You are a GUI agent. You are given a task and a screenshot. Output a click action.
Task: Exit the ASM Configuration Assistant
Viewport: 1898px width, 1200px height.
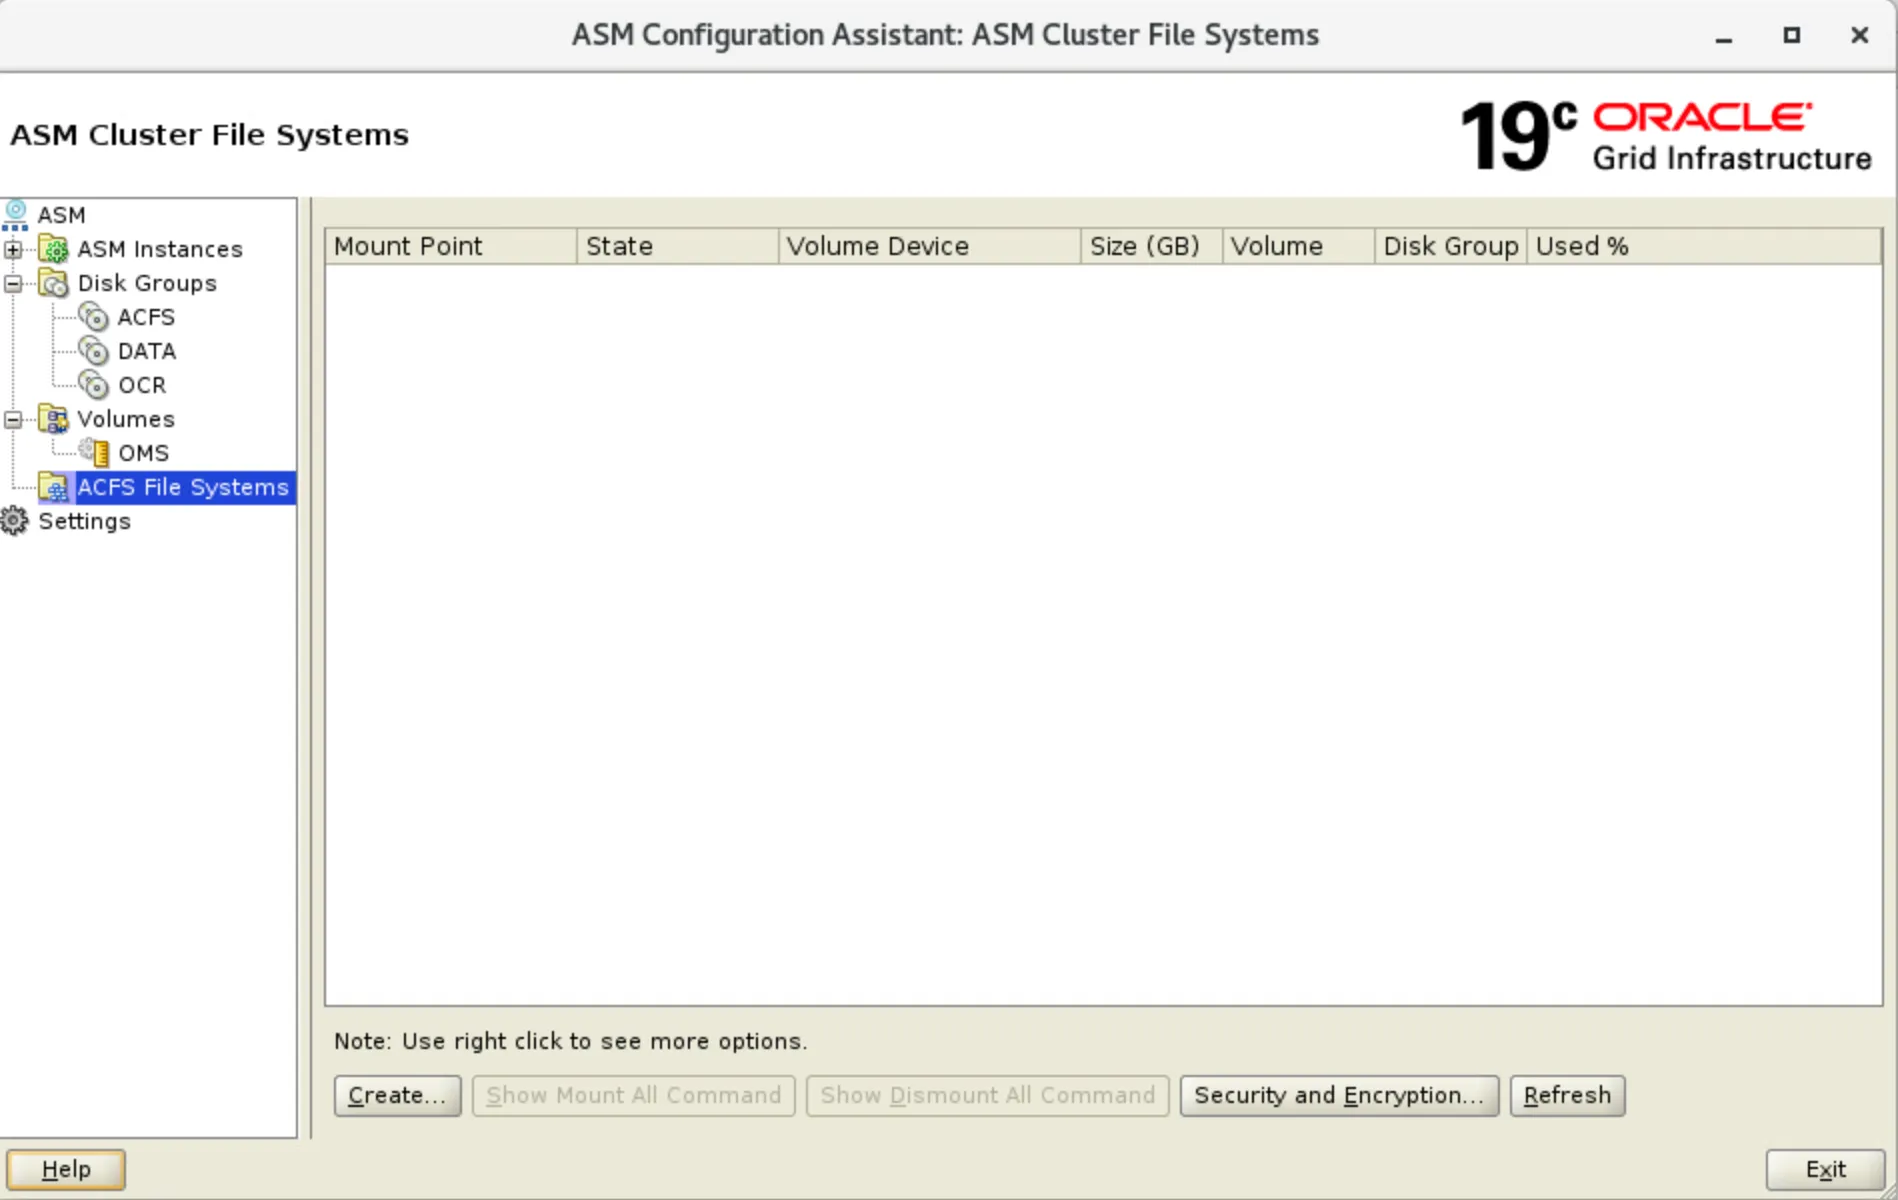[1824, 1169]
